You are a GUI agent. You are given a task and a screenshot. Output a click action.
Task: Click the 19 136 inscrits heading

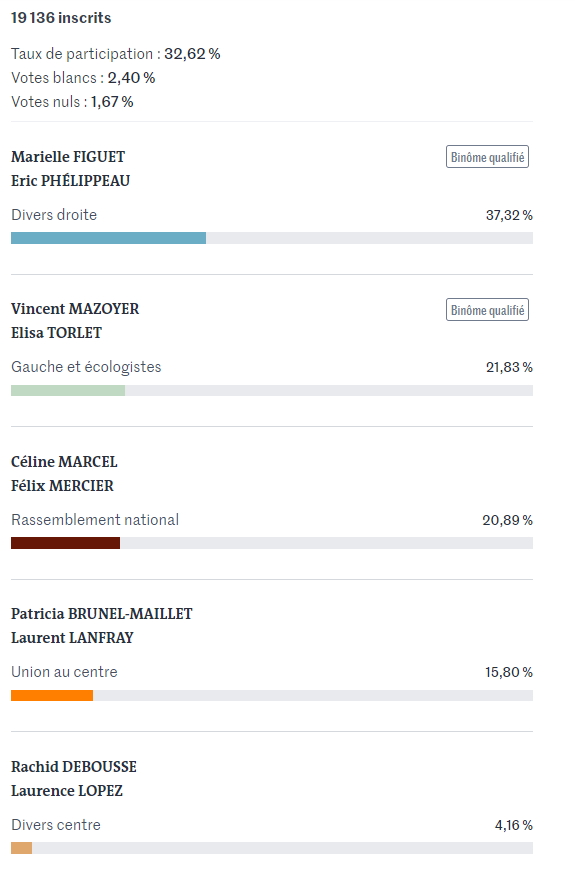coord(61,18)
